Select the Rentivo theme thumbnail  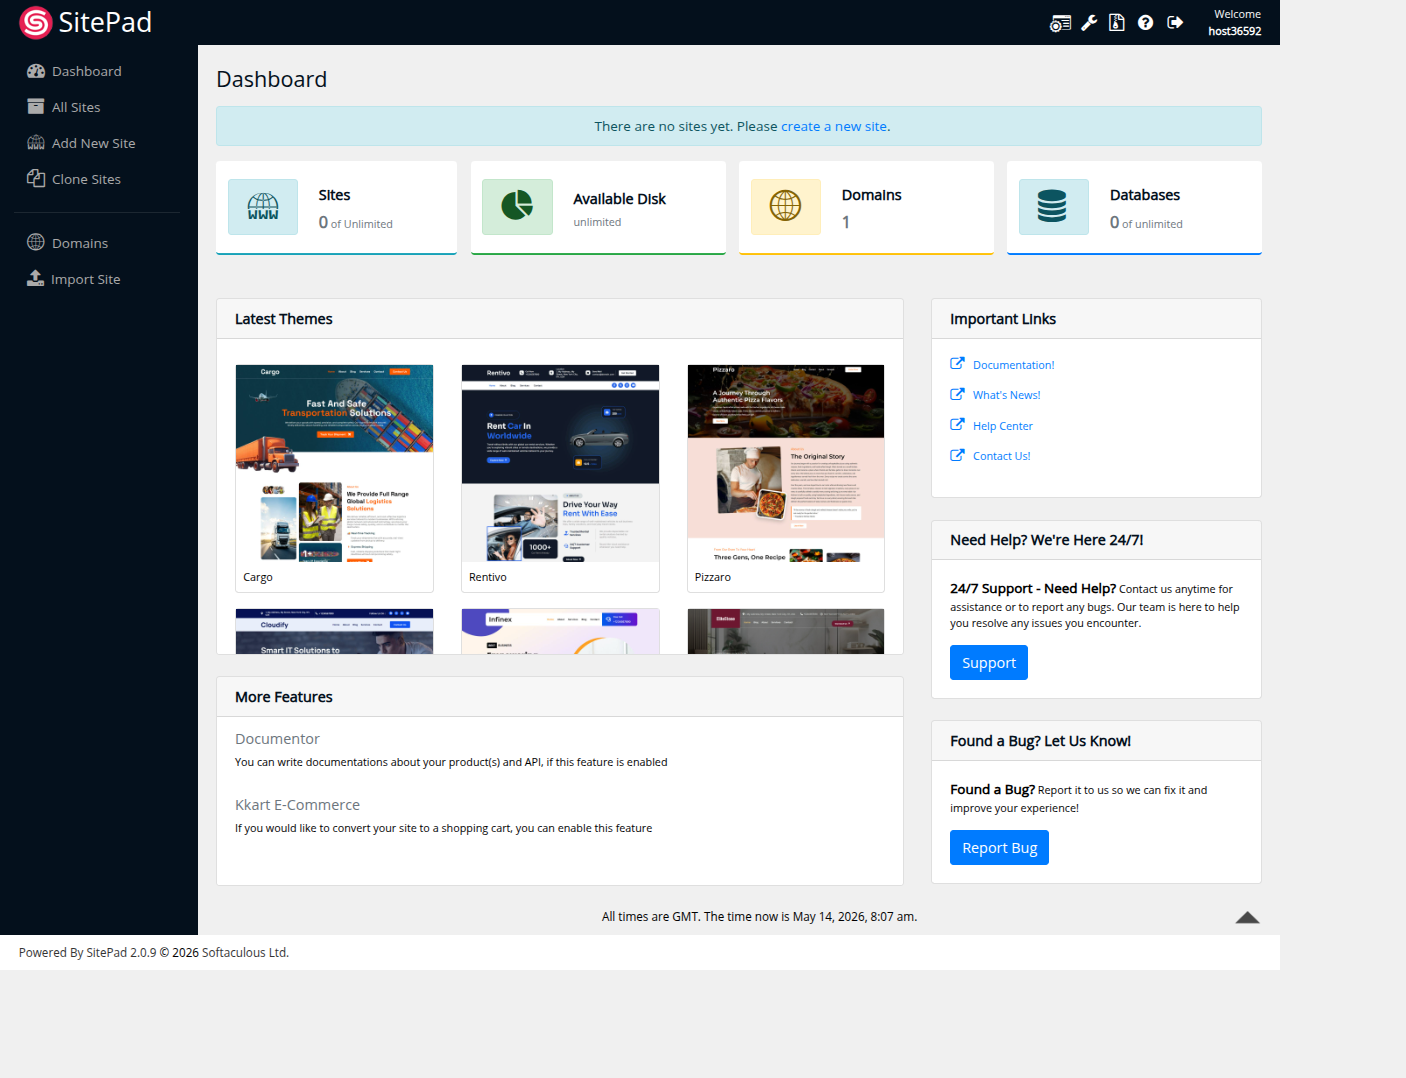coord(560,463)
